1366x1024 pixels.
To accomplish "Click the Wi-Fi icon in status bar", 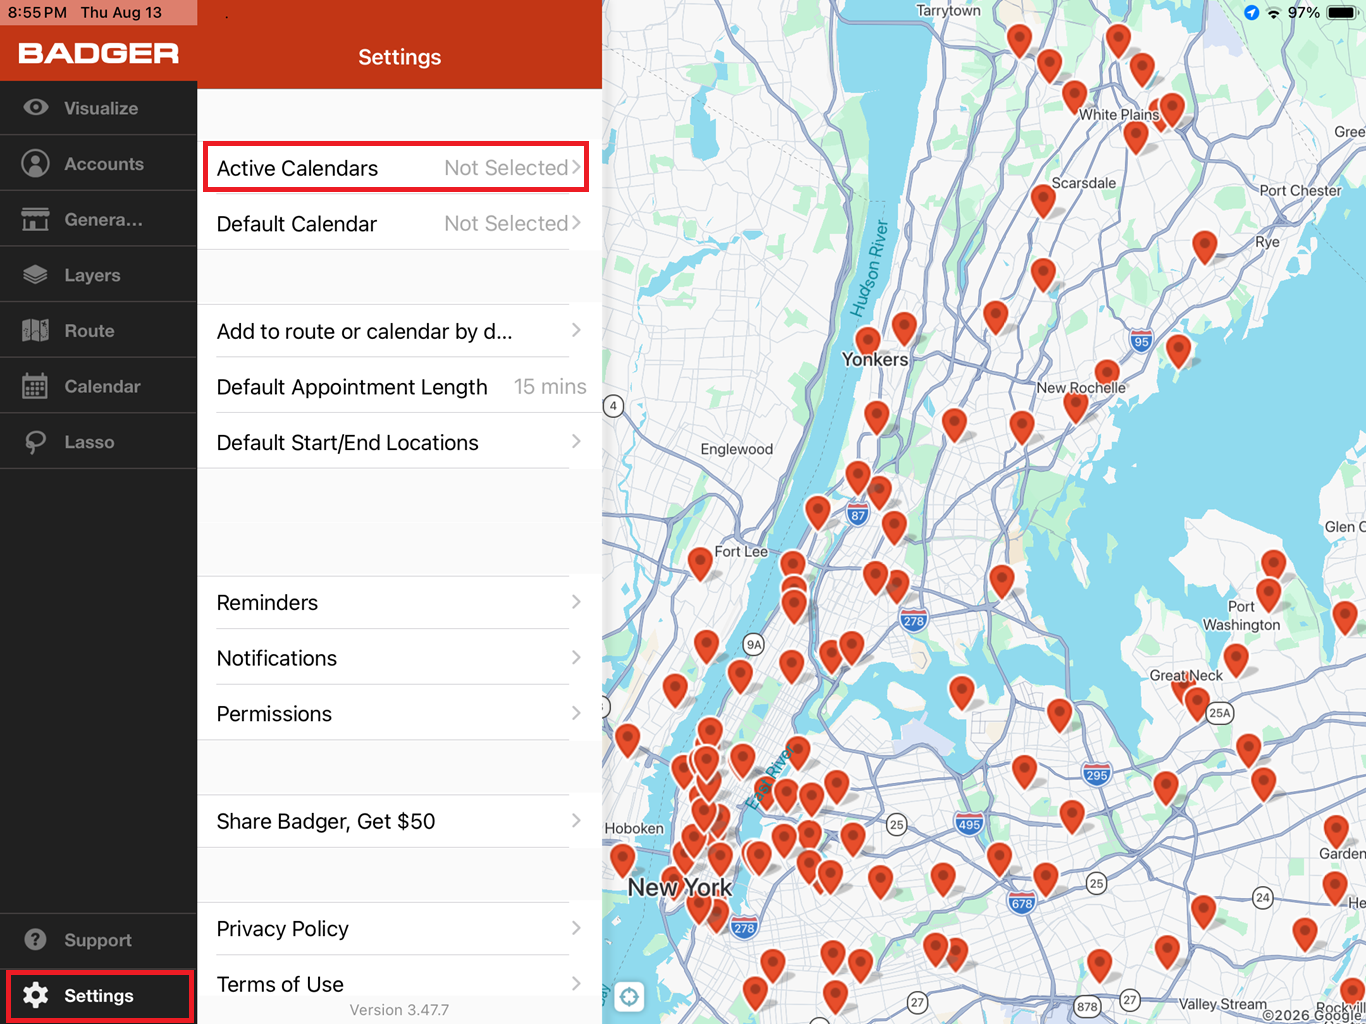I will [x=1274, y=13].
